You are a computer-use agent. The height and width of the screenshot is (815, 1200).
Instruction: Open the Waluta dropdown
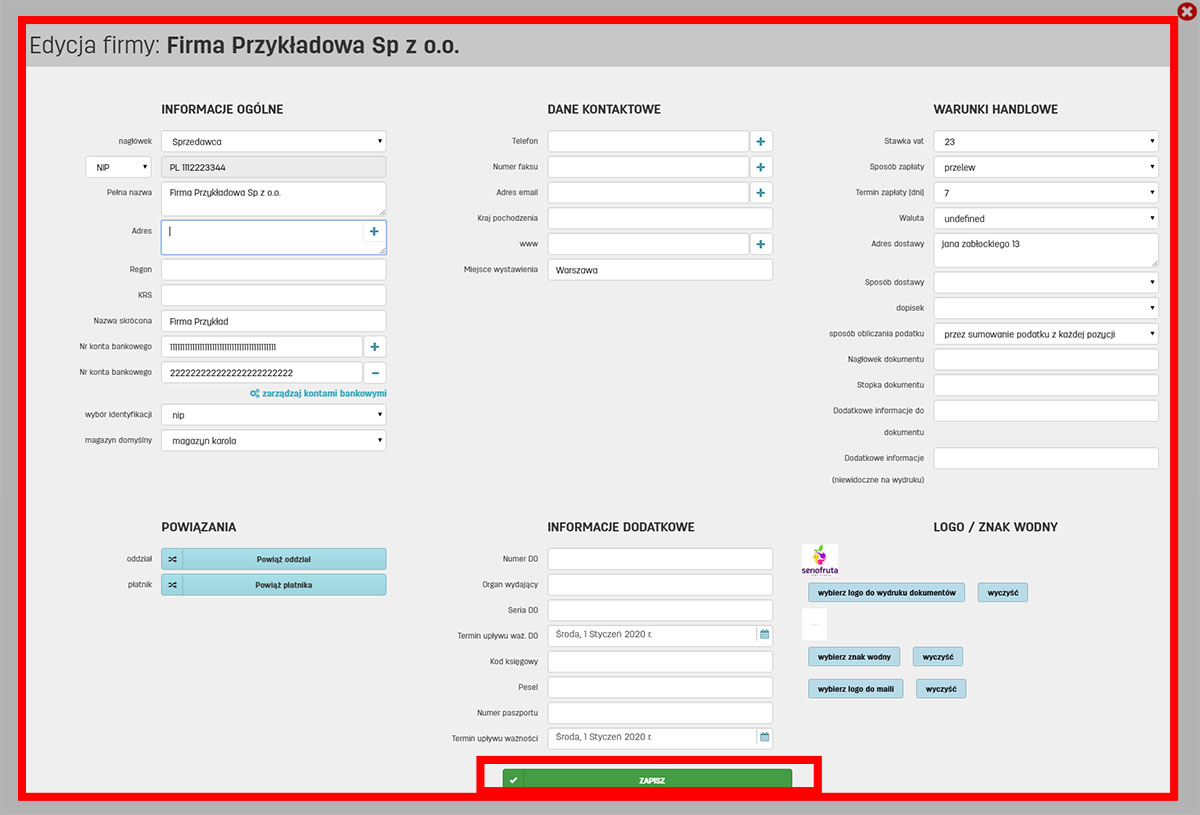[x=1045, y=218]
